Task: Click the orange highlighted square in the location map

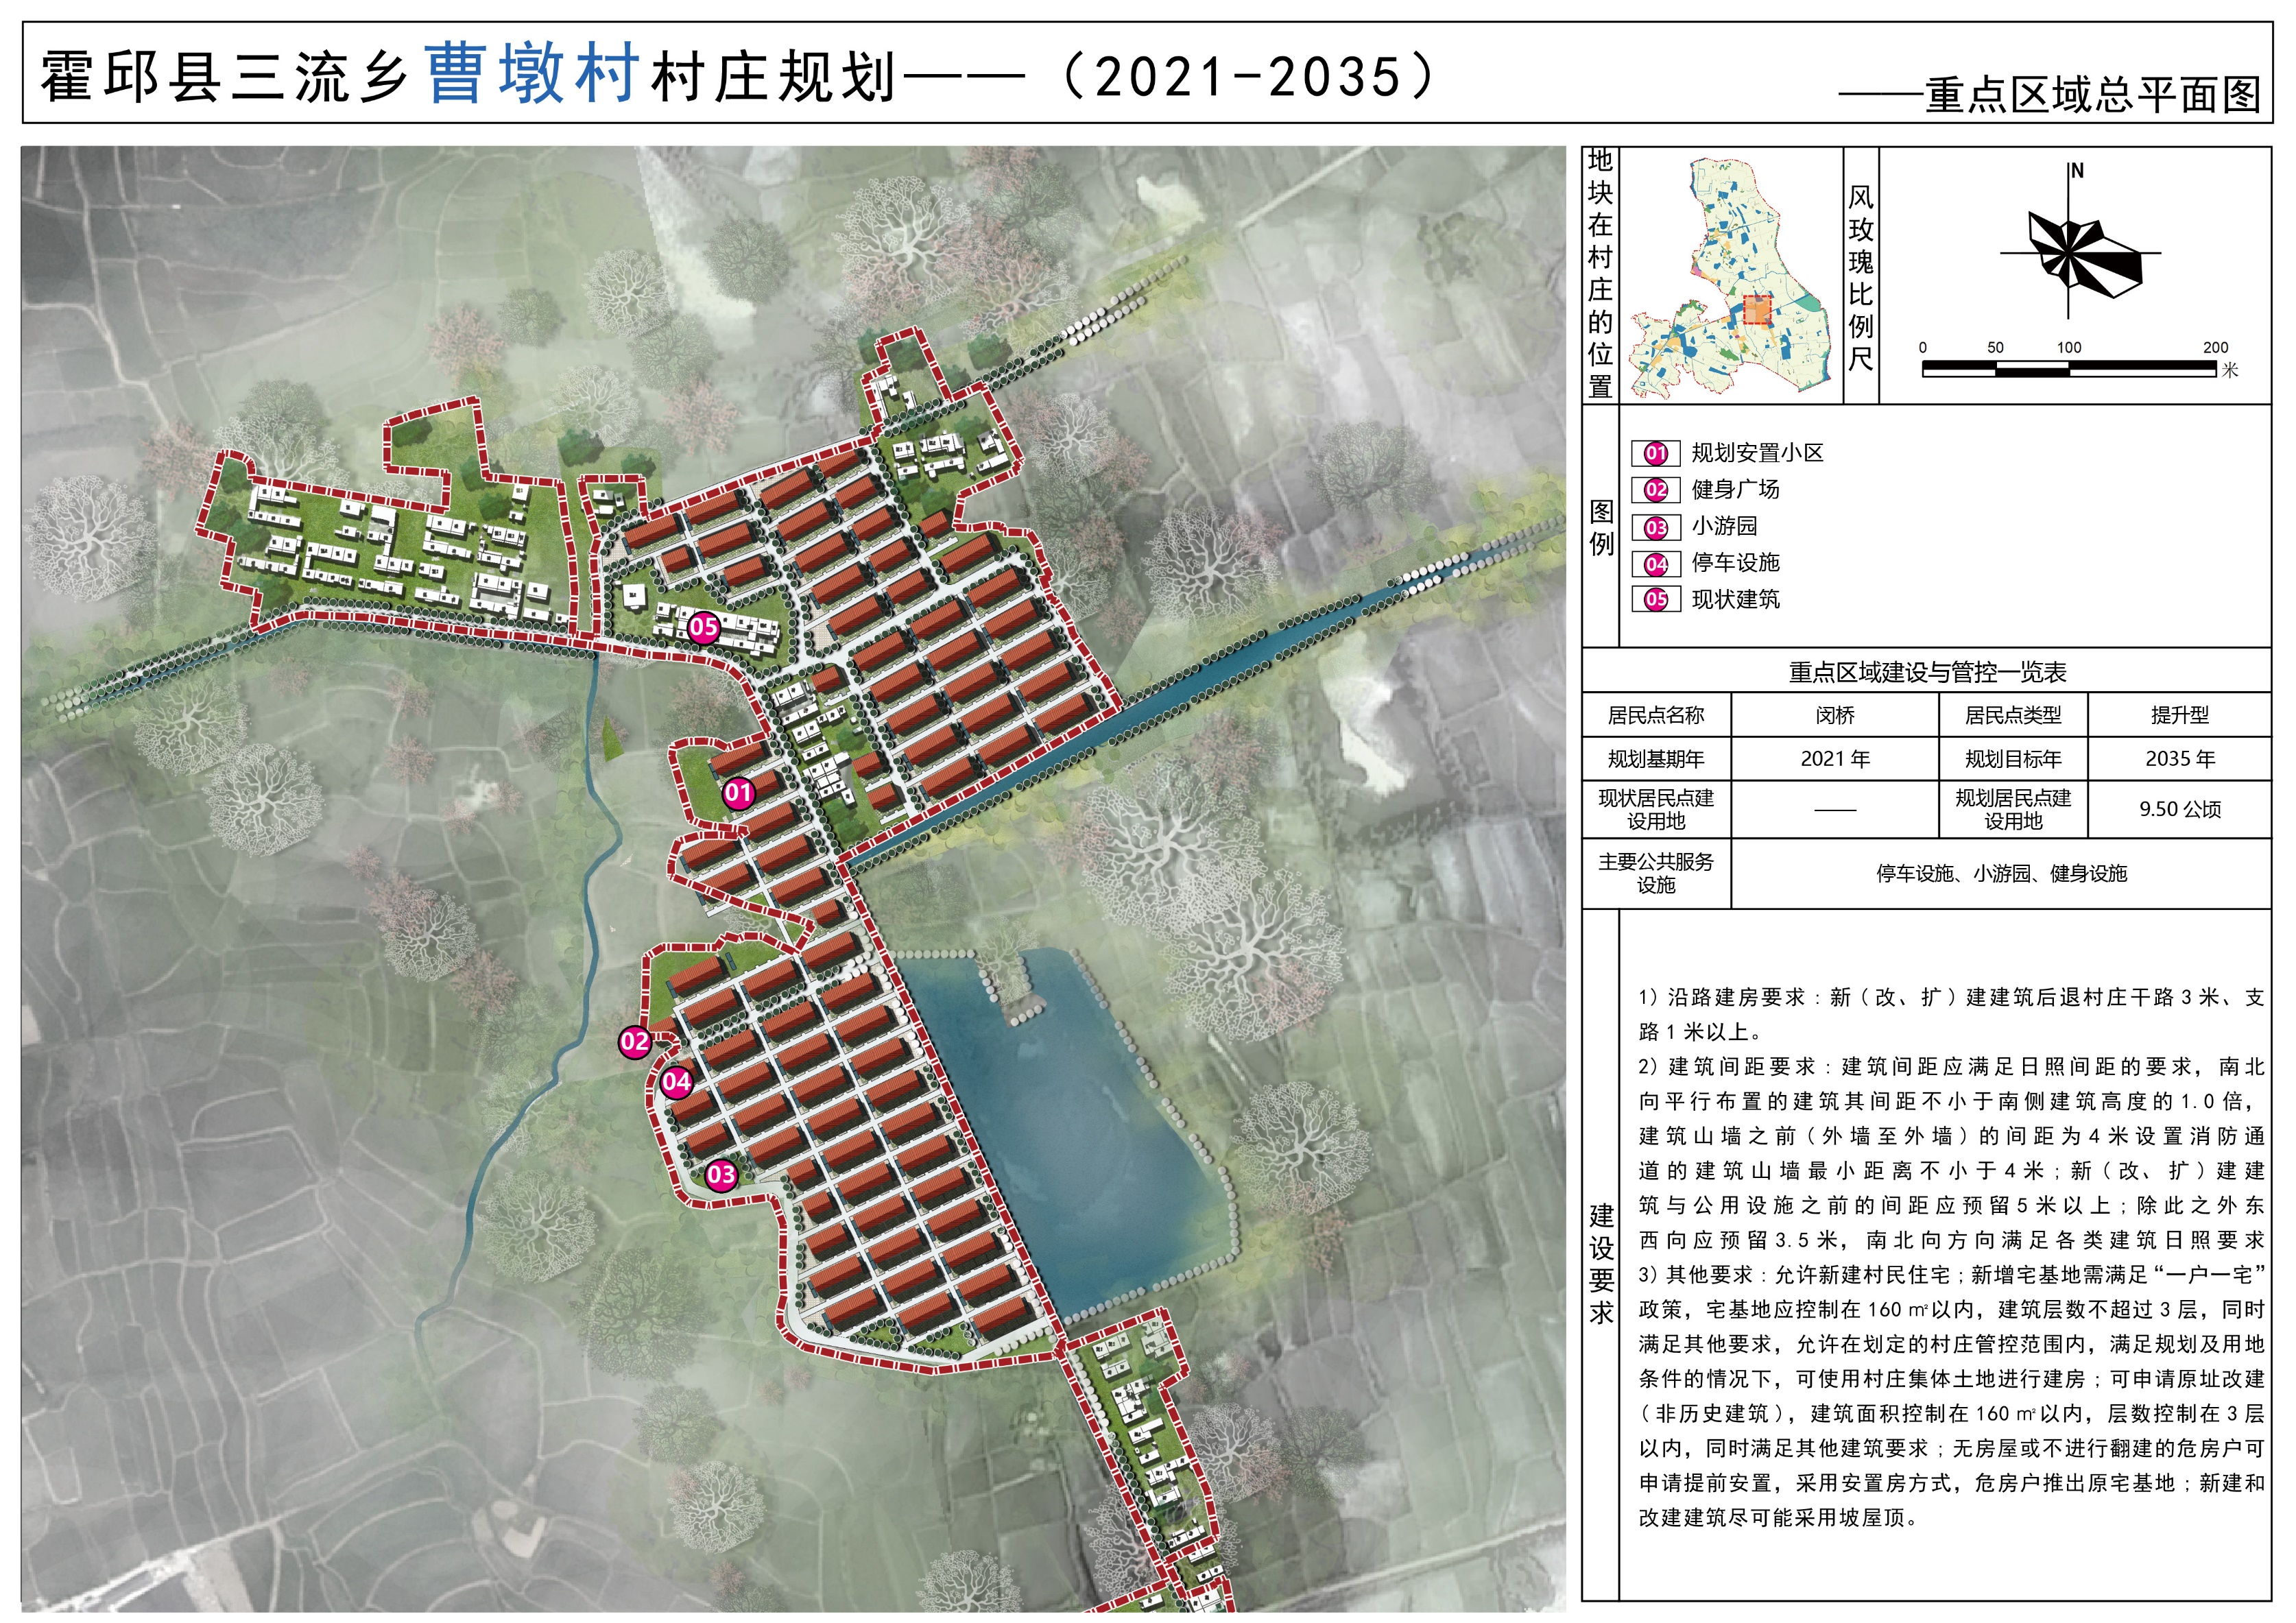Action: coord(1757,311)
